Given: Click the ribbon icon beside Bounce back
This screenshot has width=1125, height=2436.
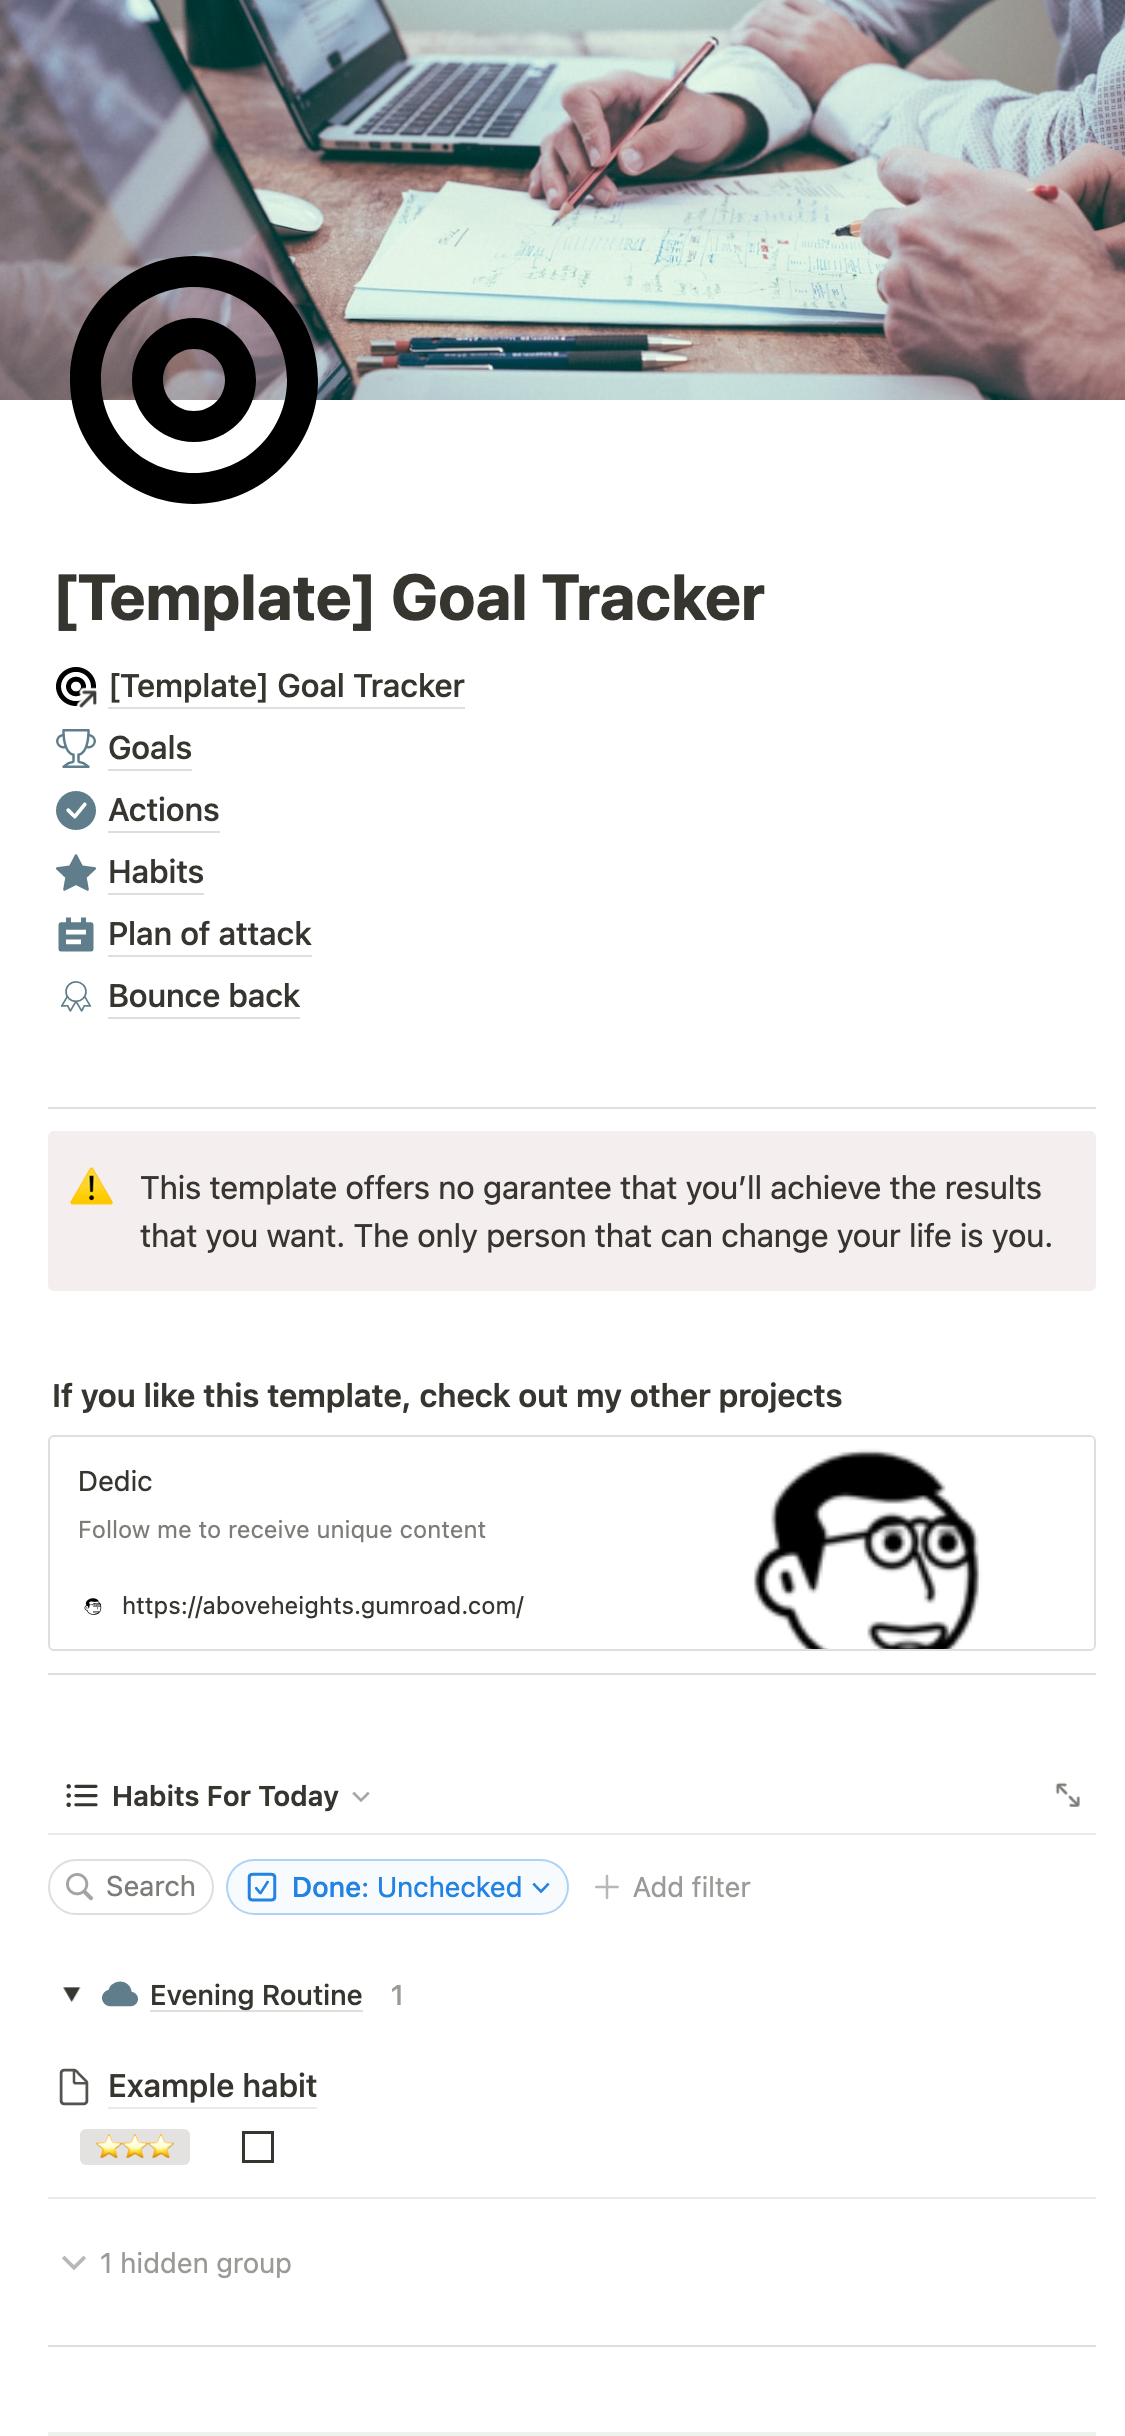Looking at the screenshot, I should [x=75, y=997].
